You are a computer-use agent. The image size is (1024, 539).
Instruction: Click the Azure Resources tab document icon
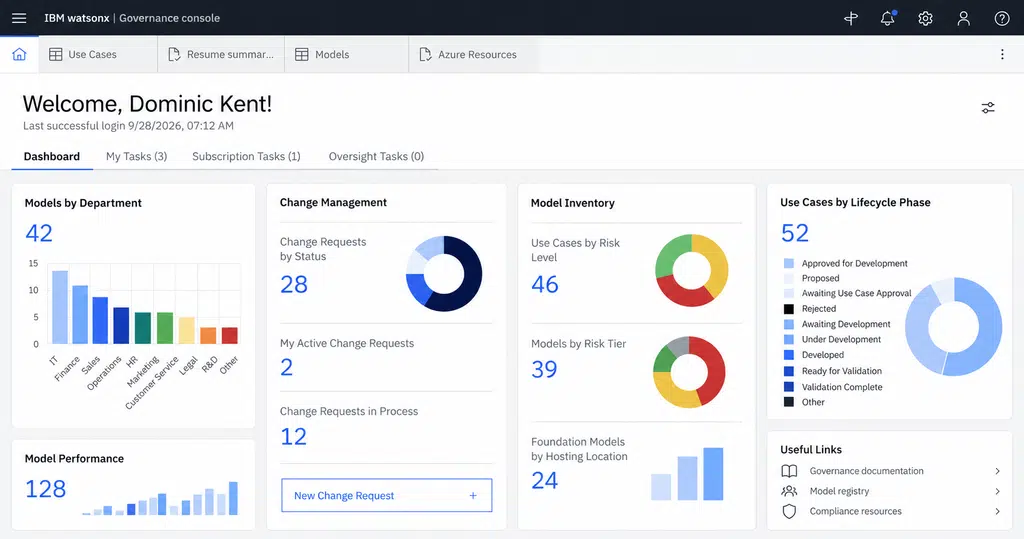click(x=425, y=54)
